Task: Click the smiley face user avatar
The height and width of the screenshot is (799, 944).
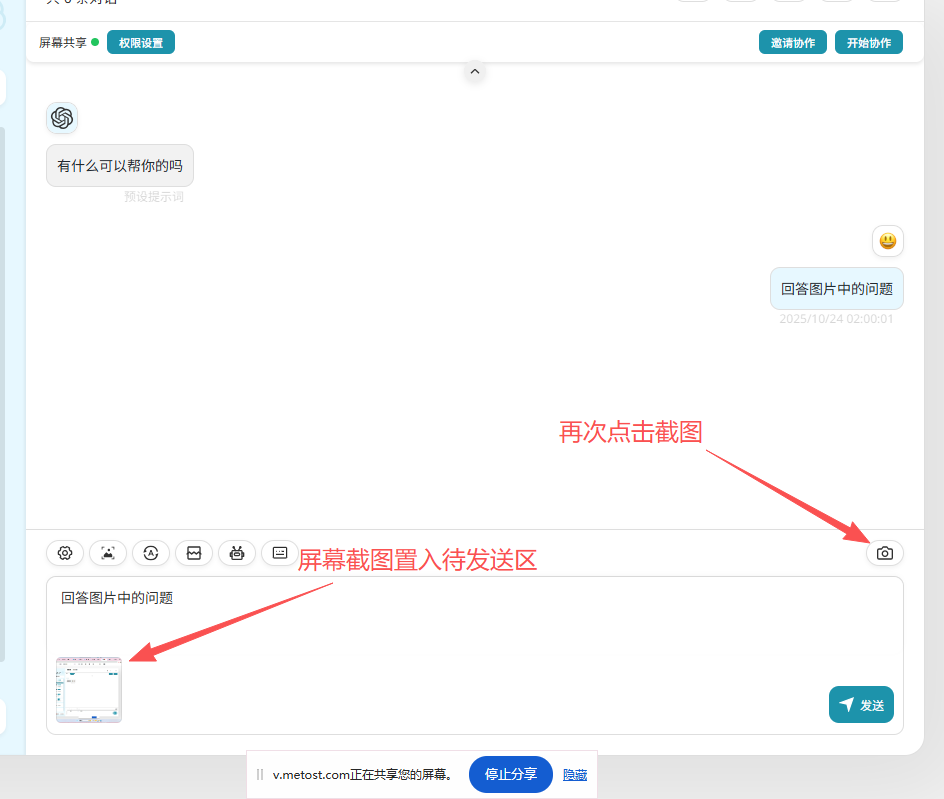Action: (x=887, y=241)
